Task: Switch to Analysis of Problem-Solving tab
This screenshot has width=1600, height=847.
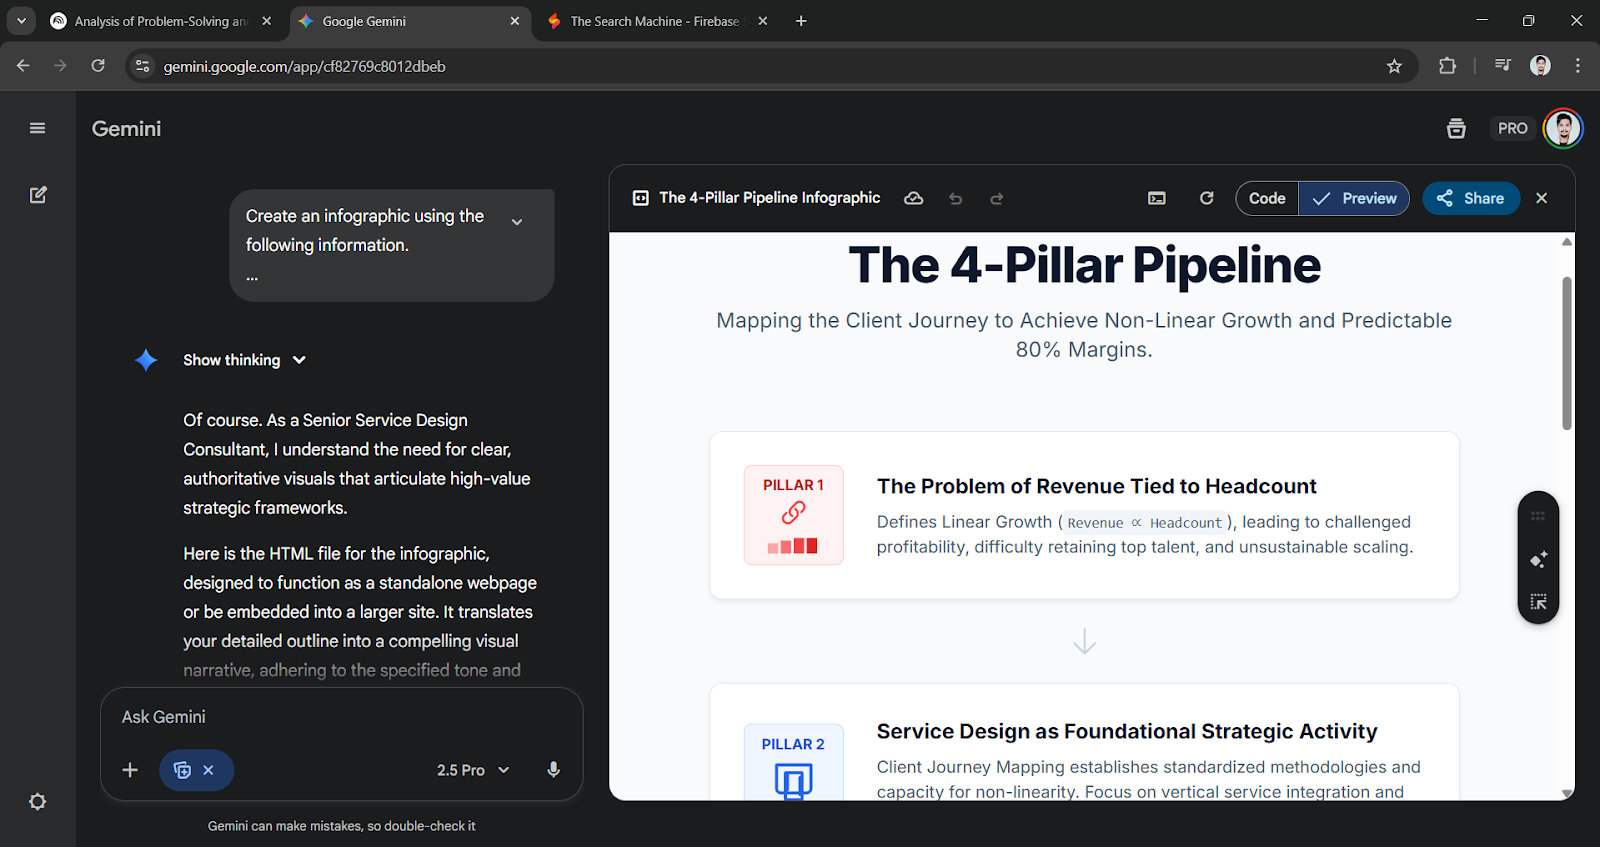Action: coord(160,21)
